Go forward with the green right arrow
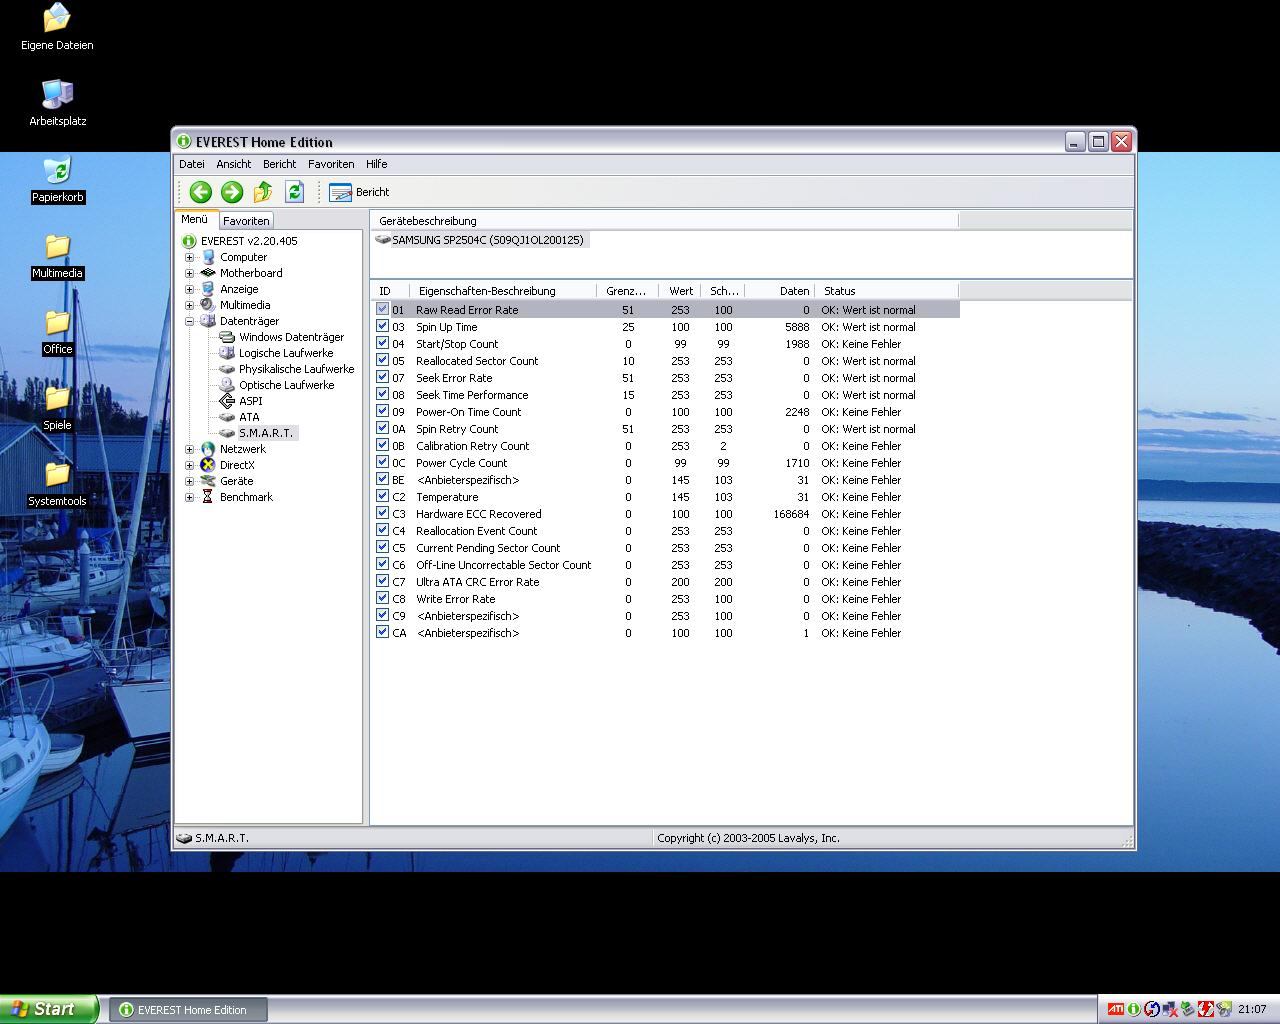 click(x=232, y=192)
